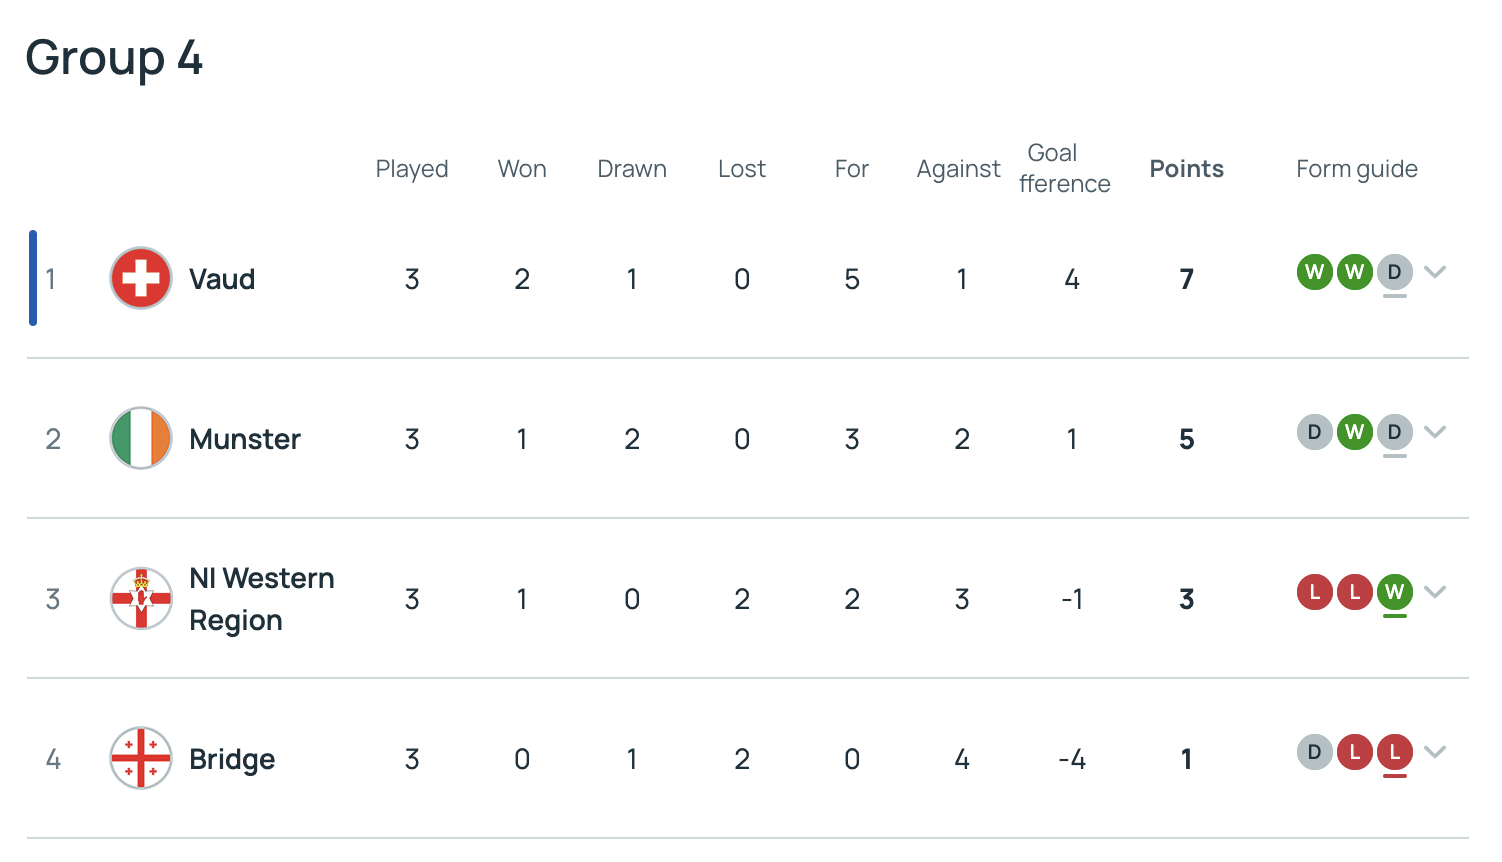Viewport: 1502px width, 862px height.
Task: Open the Munster team name link
Action: click(245, 439)
